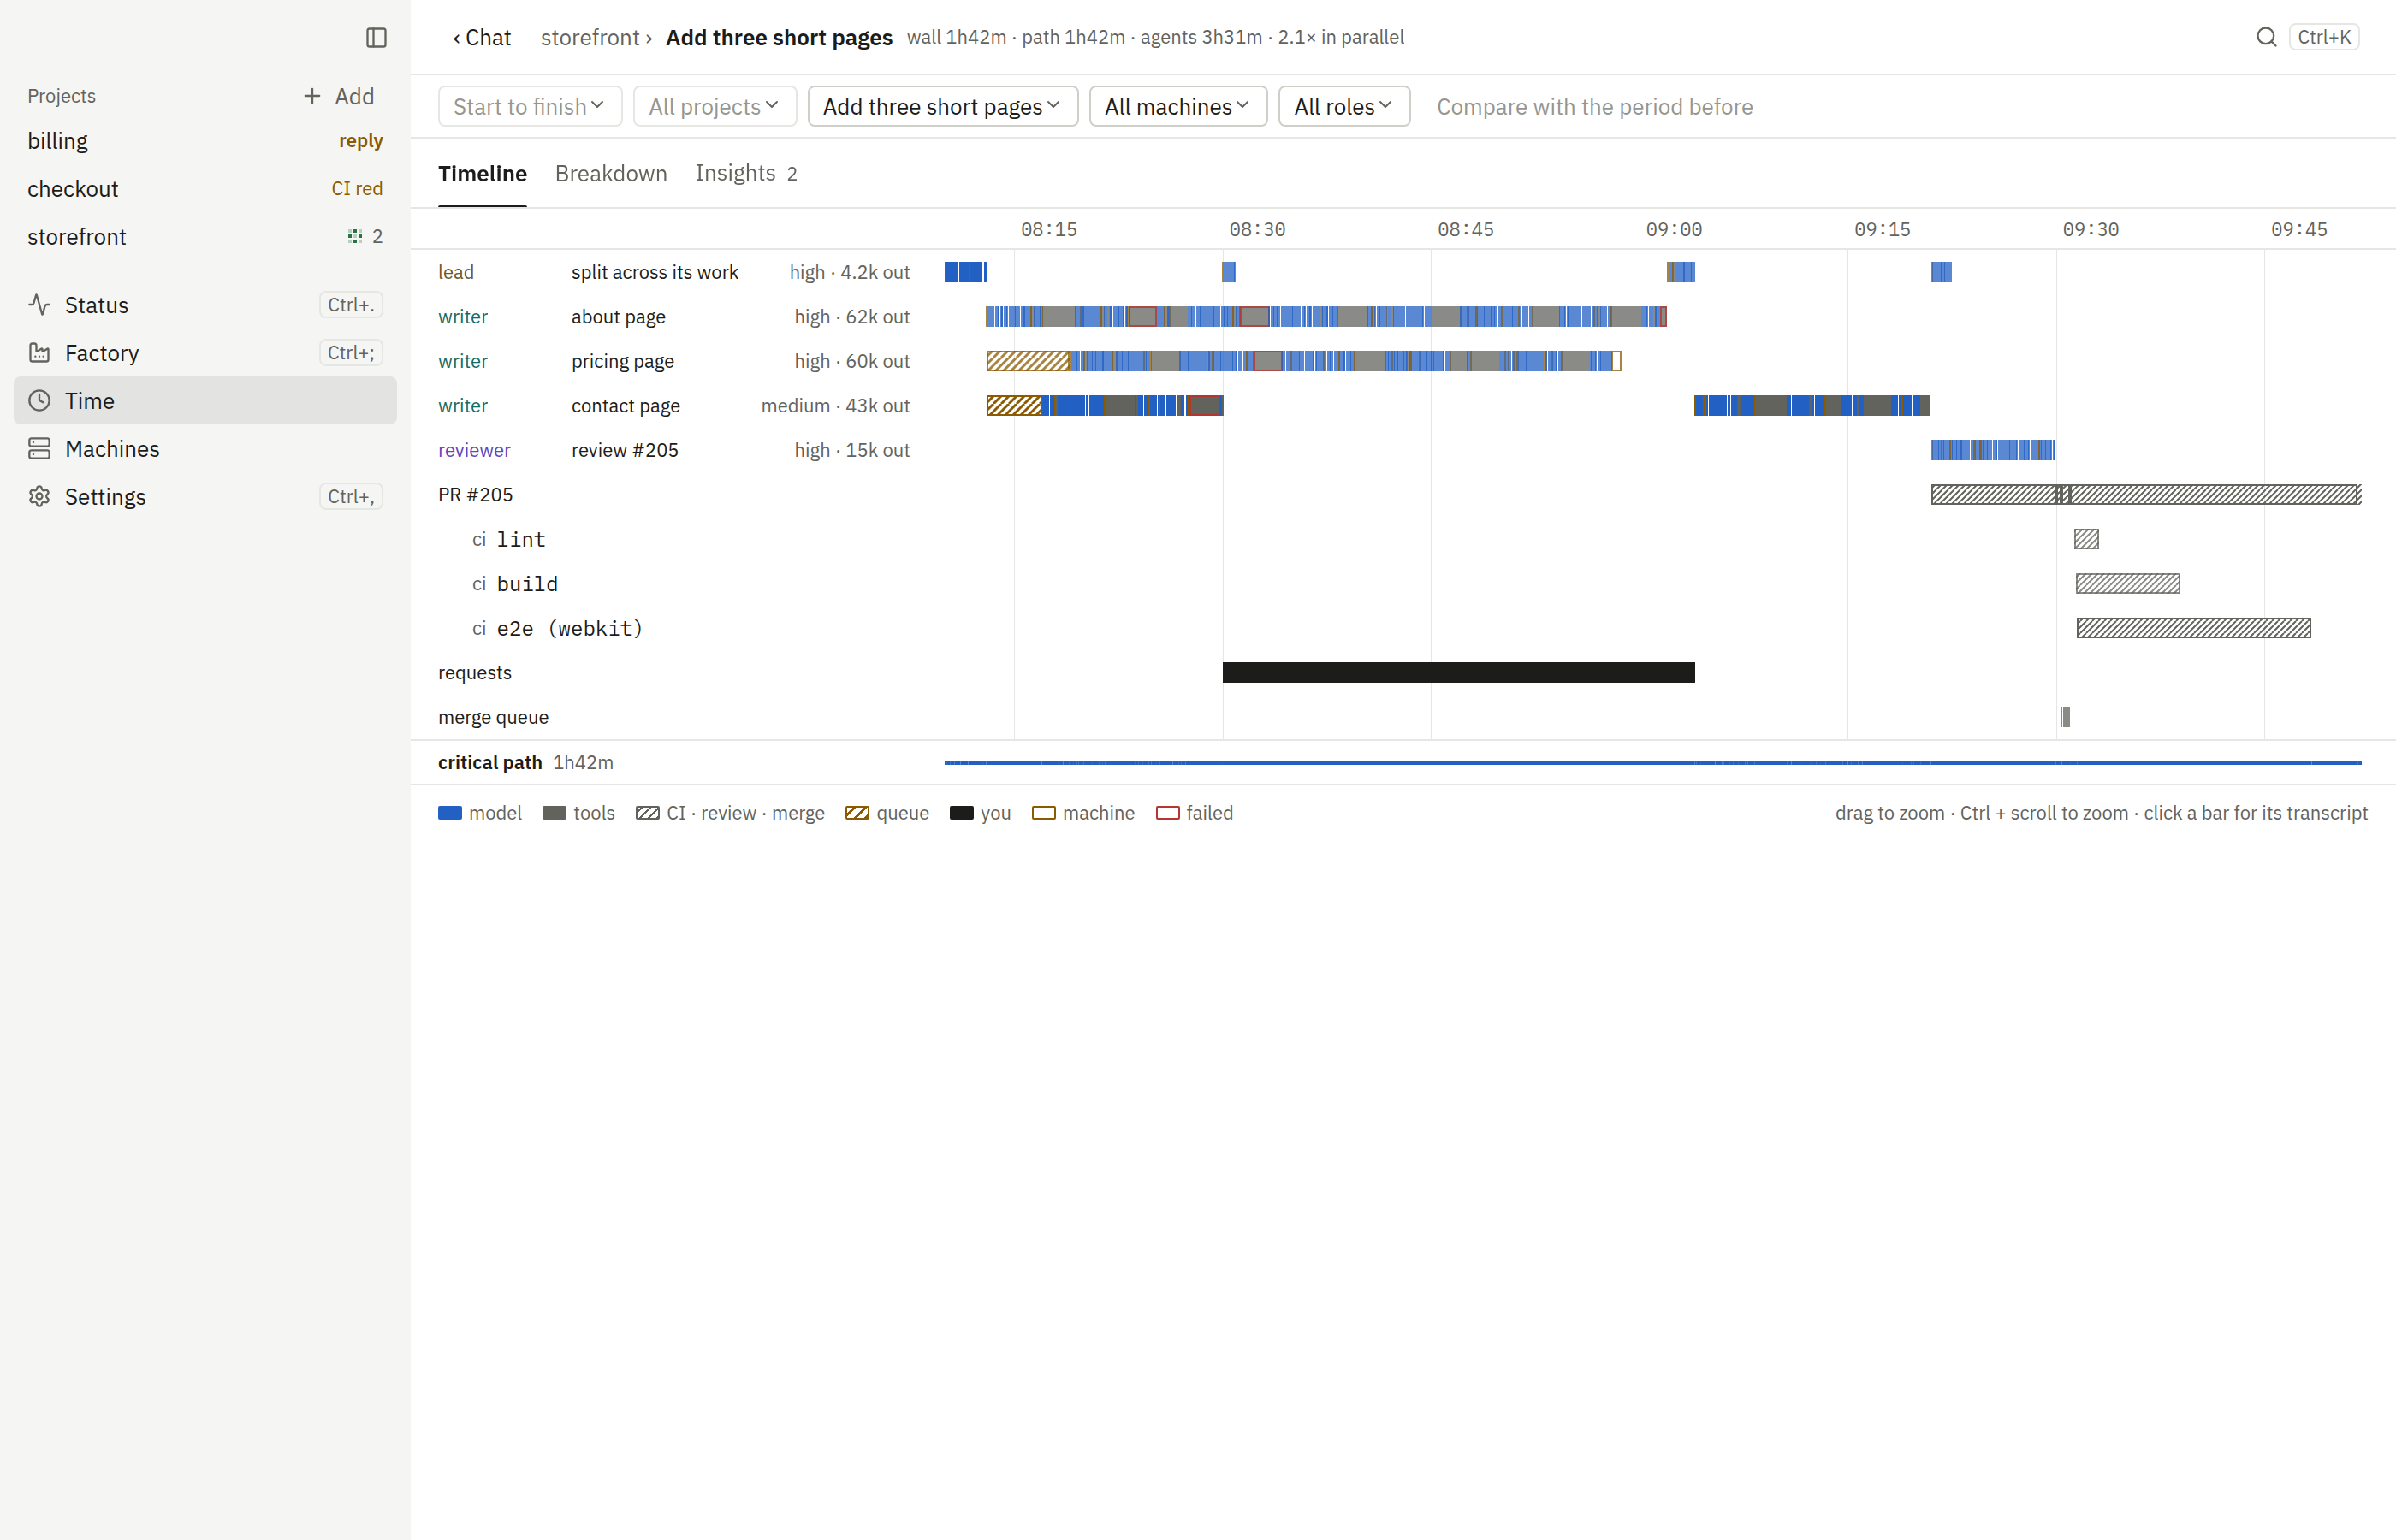The width and height of the screenshot is (2396, 1540).
Task: Click Compare with the period before
Action: (1594, 106)
